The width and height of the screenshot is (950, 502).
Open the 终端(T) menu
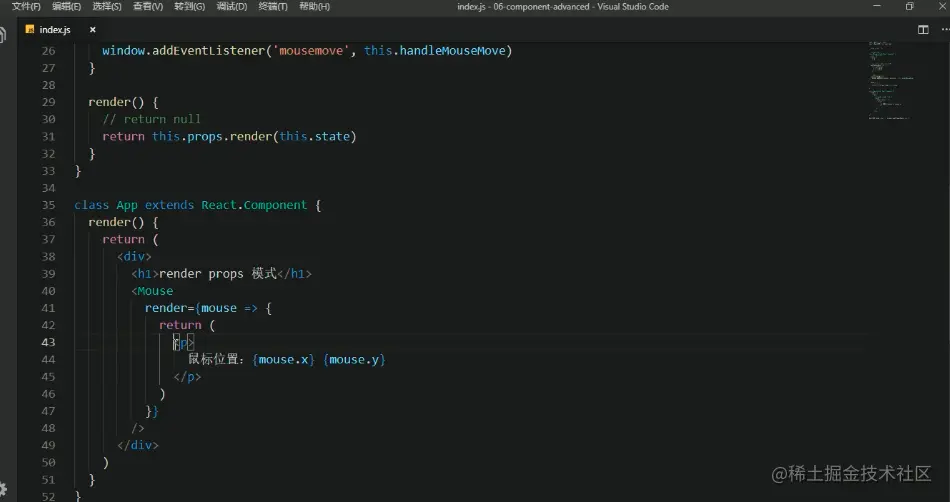(x=273, y=7)
